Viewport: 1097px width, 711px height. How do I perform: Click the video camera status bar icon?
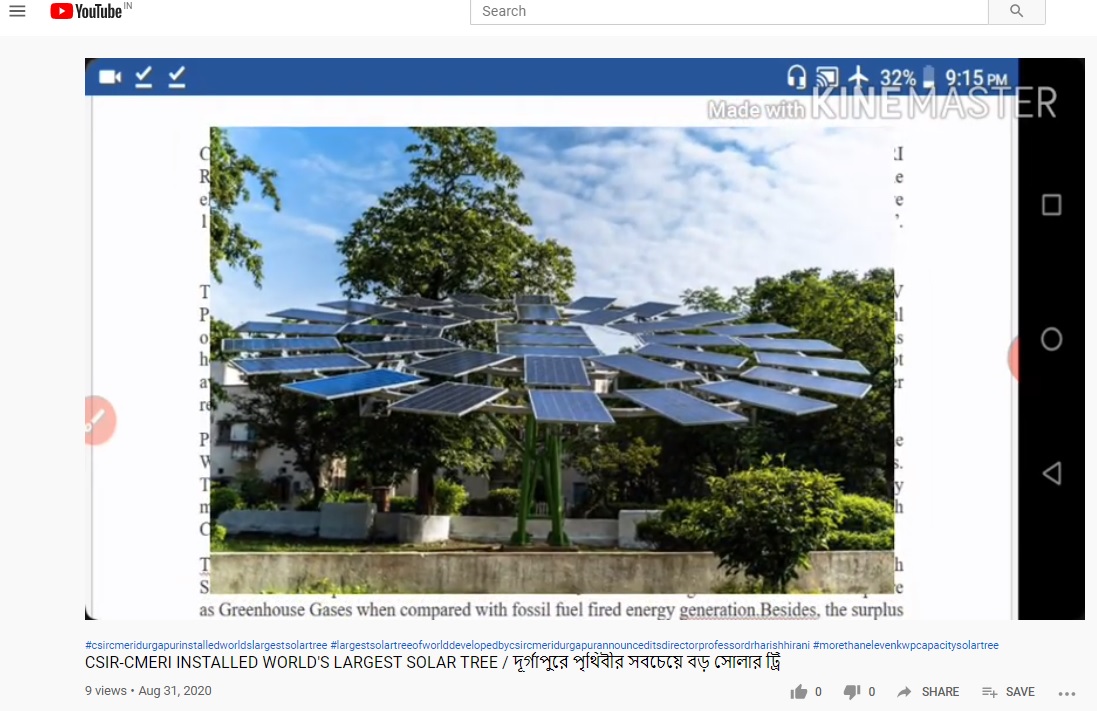[110, 76]
